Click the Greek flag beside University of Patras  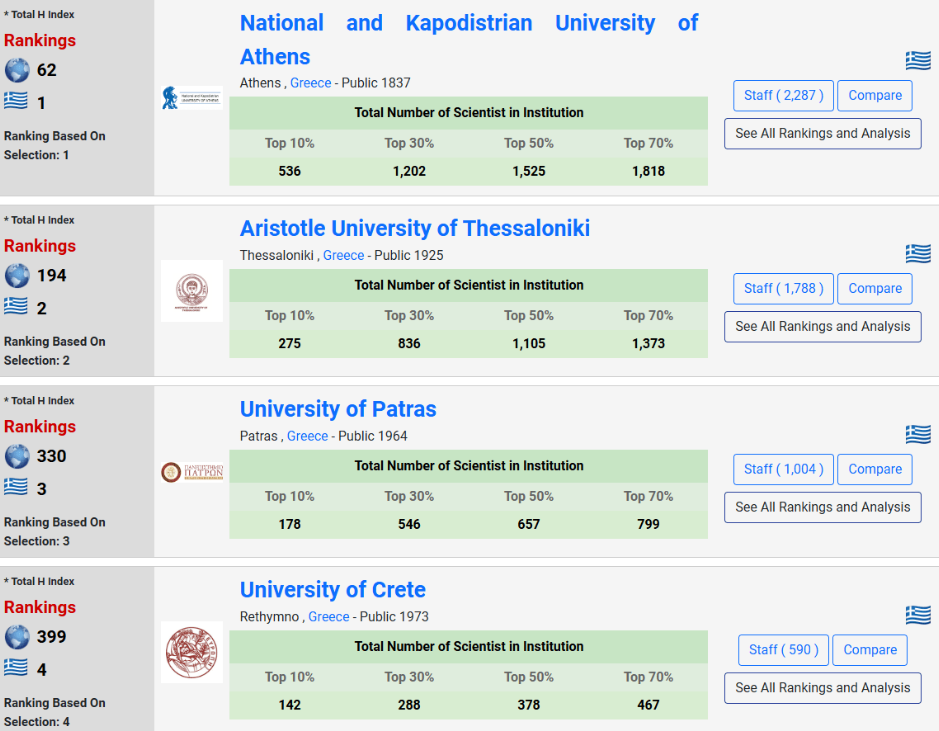[918, 434]
